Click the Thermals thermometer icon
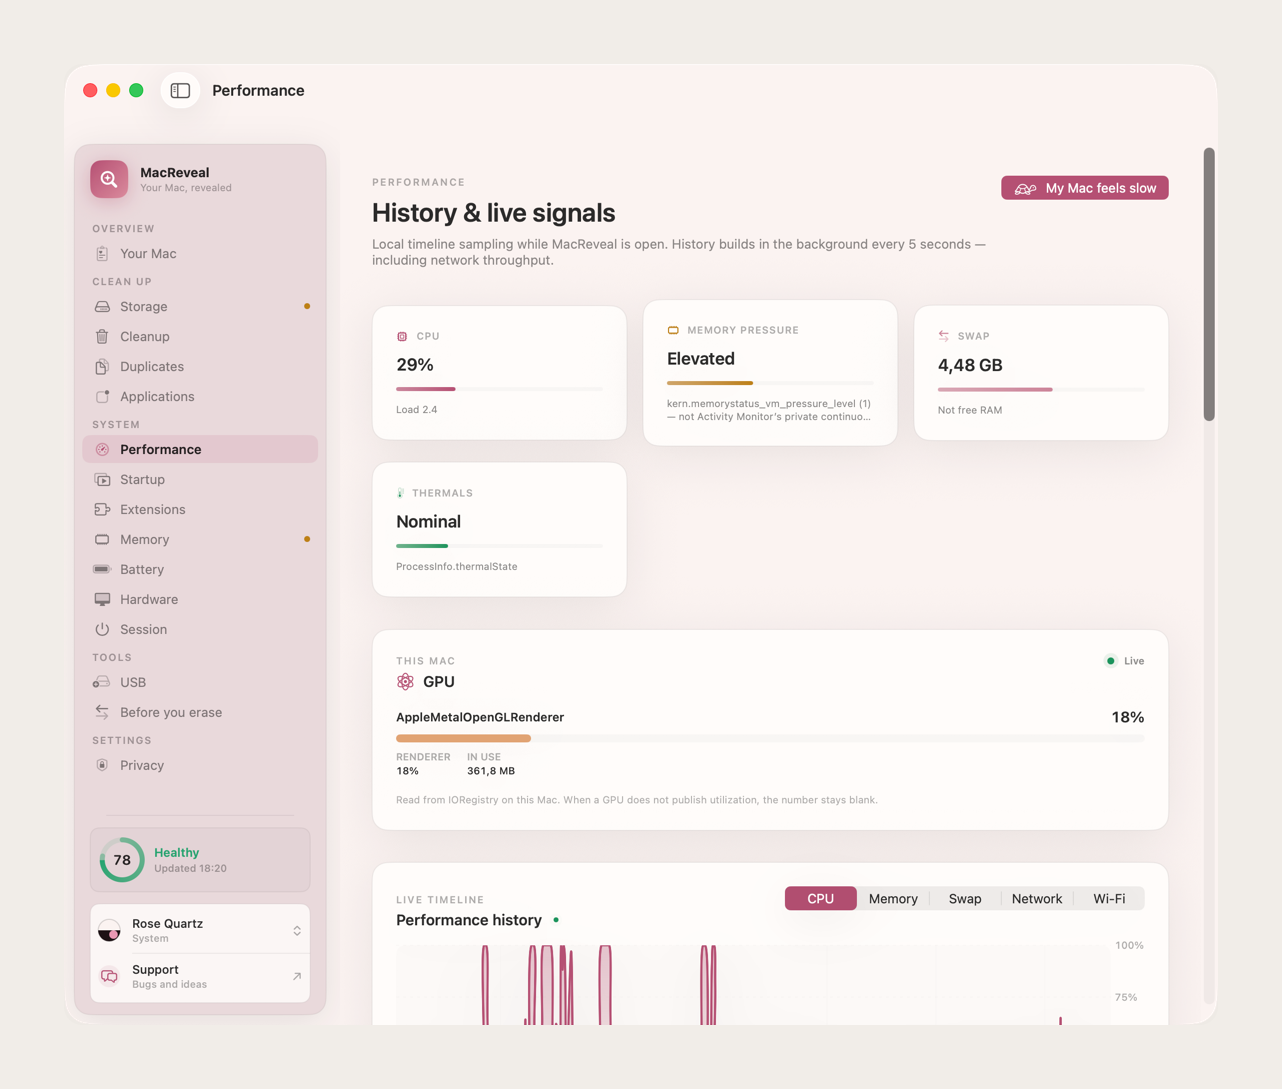 click(401, 493)
